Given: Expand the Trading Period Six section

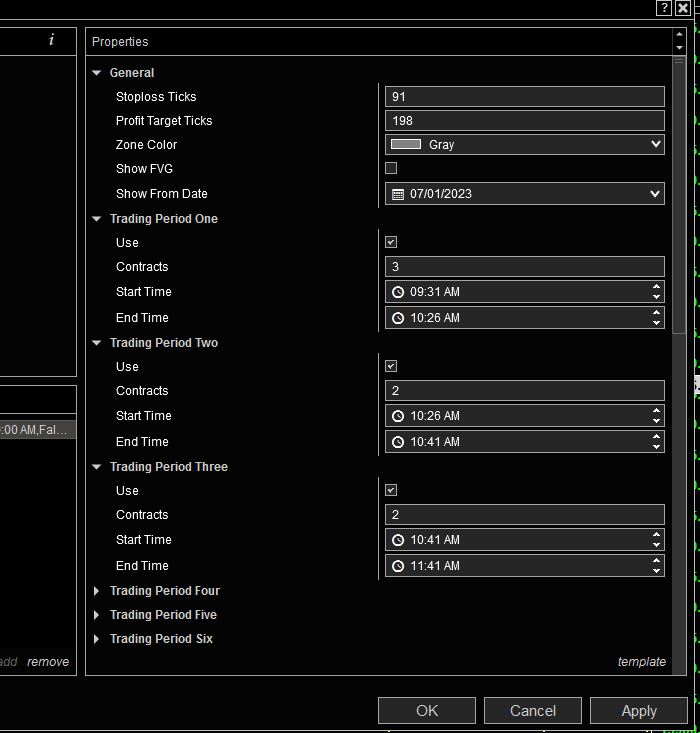Looking at the screenshot, I should (96, 639).
